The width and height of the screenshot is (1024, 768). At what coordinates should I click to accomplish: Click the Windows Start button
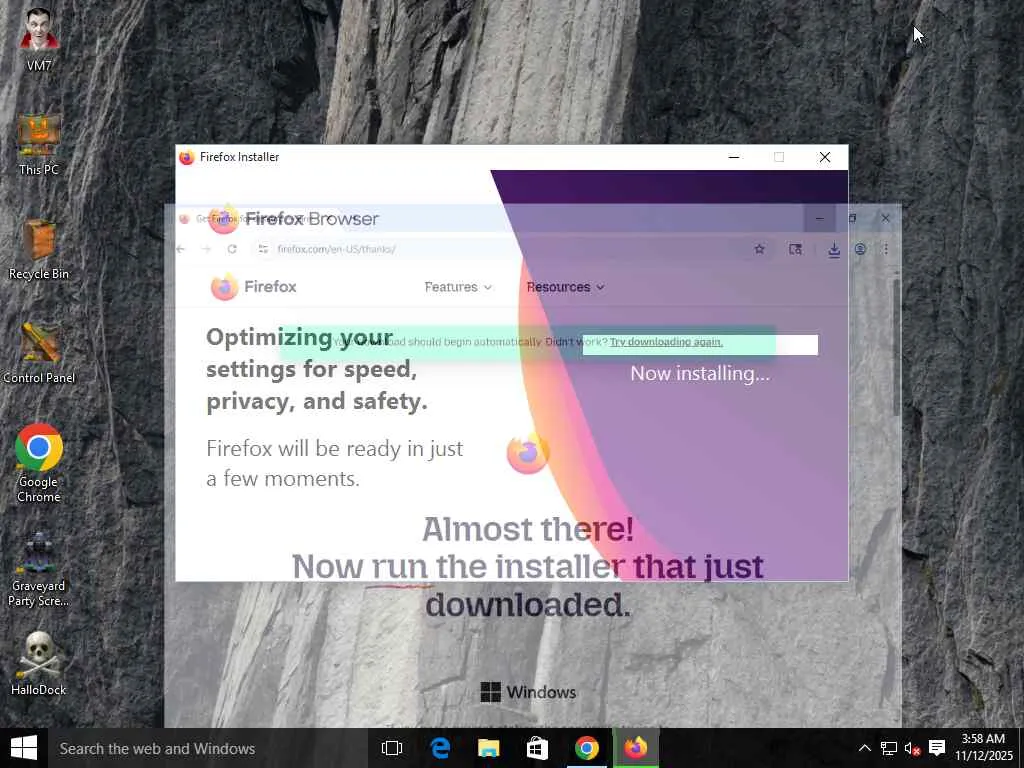tap(24, 748)
